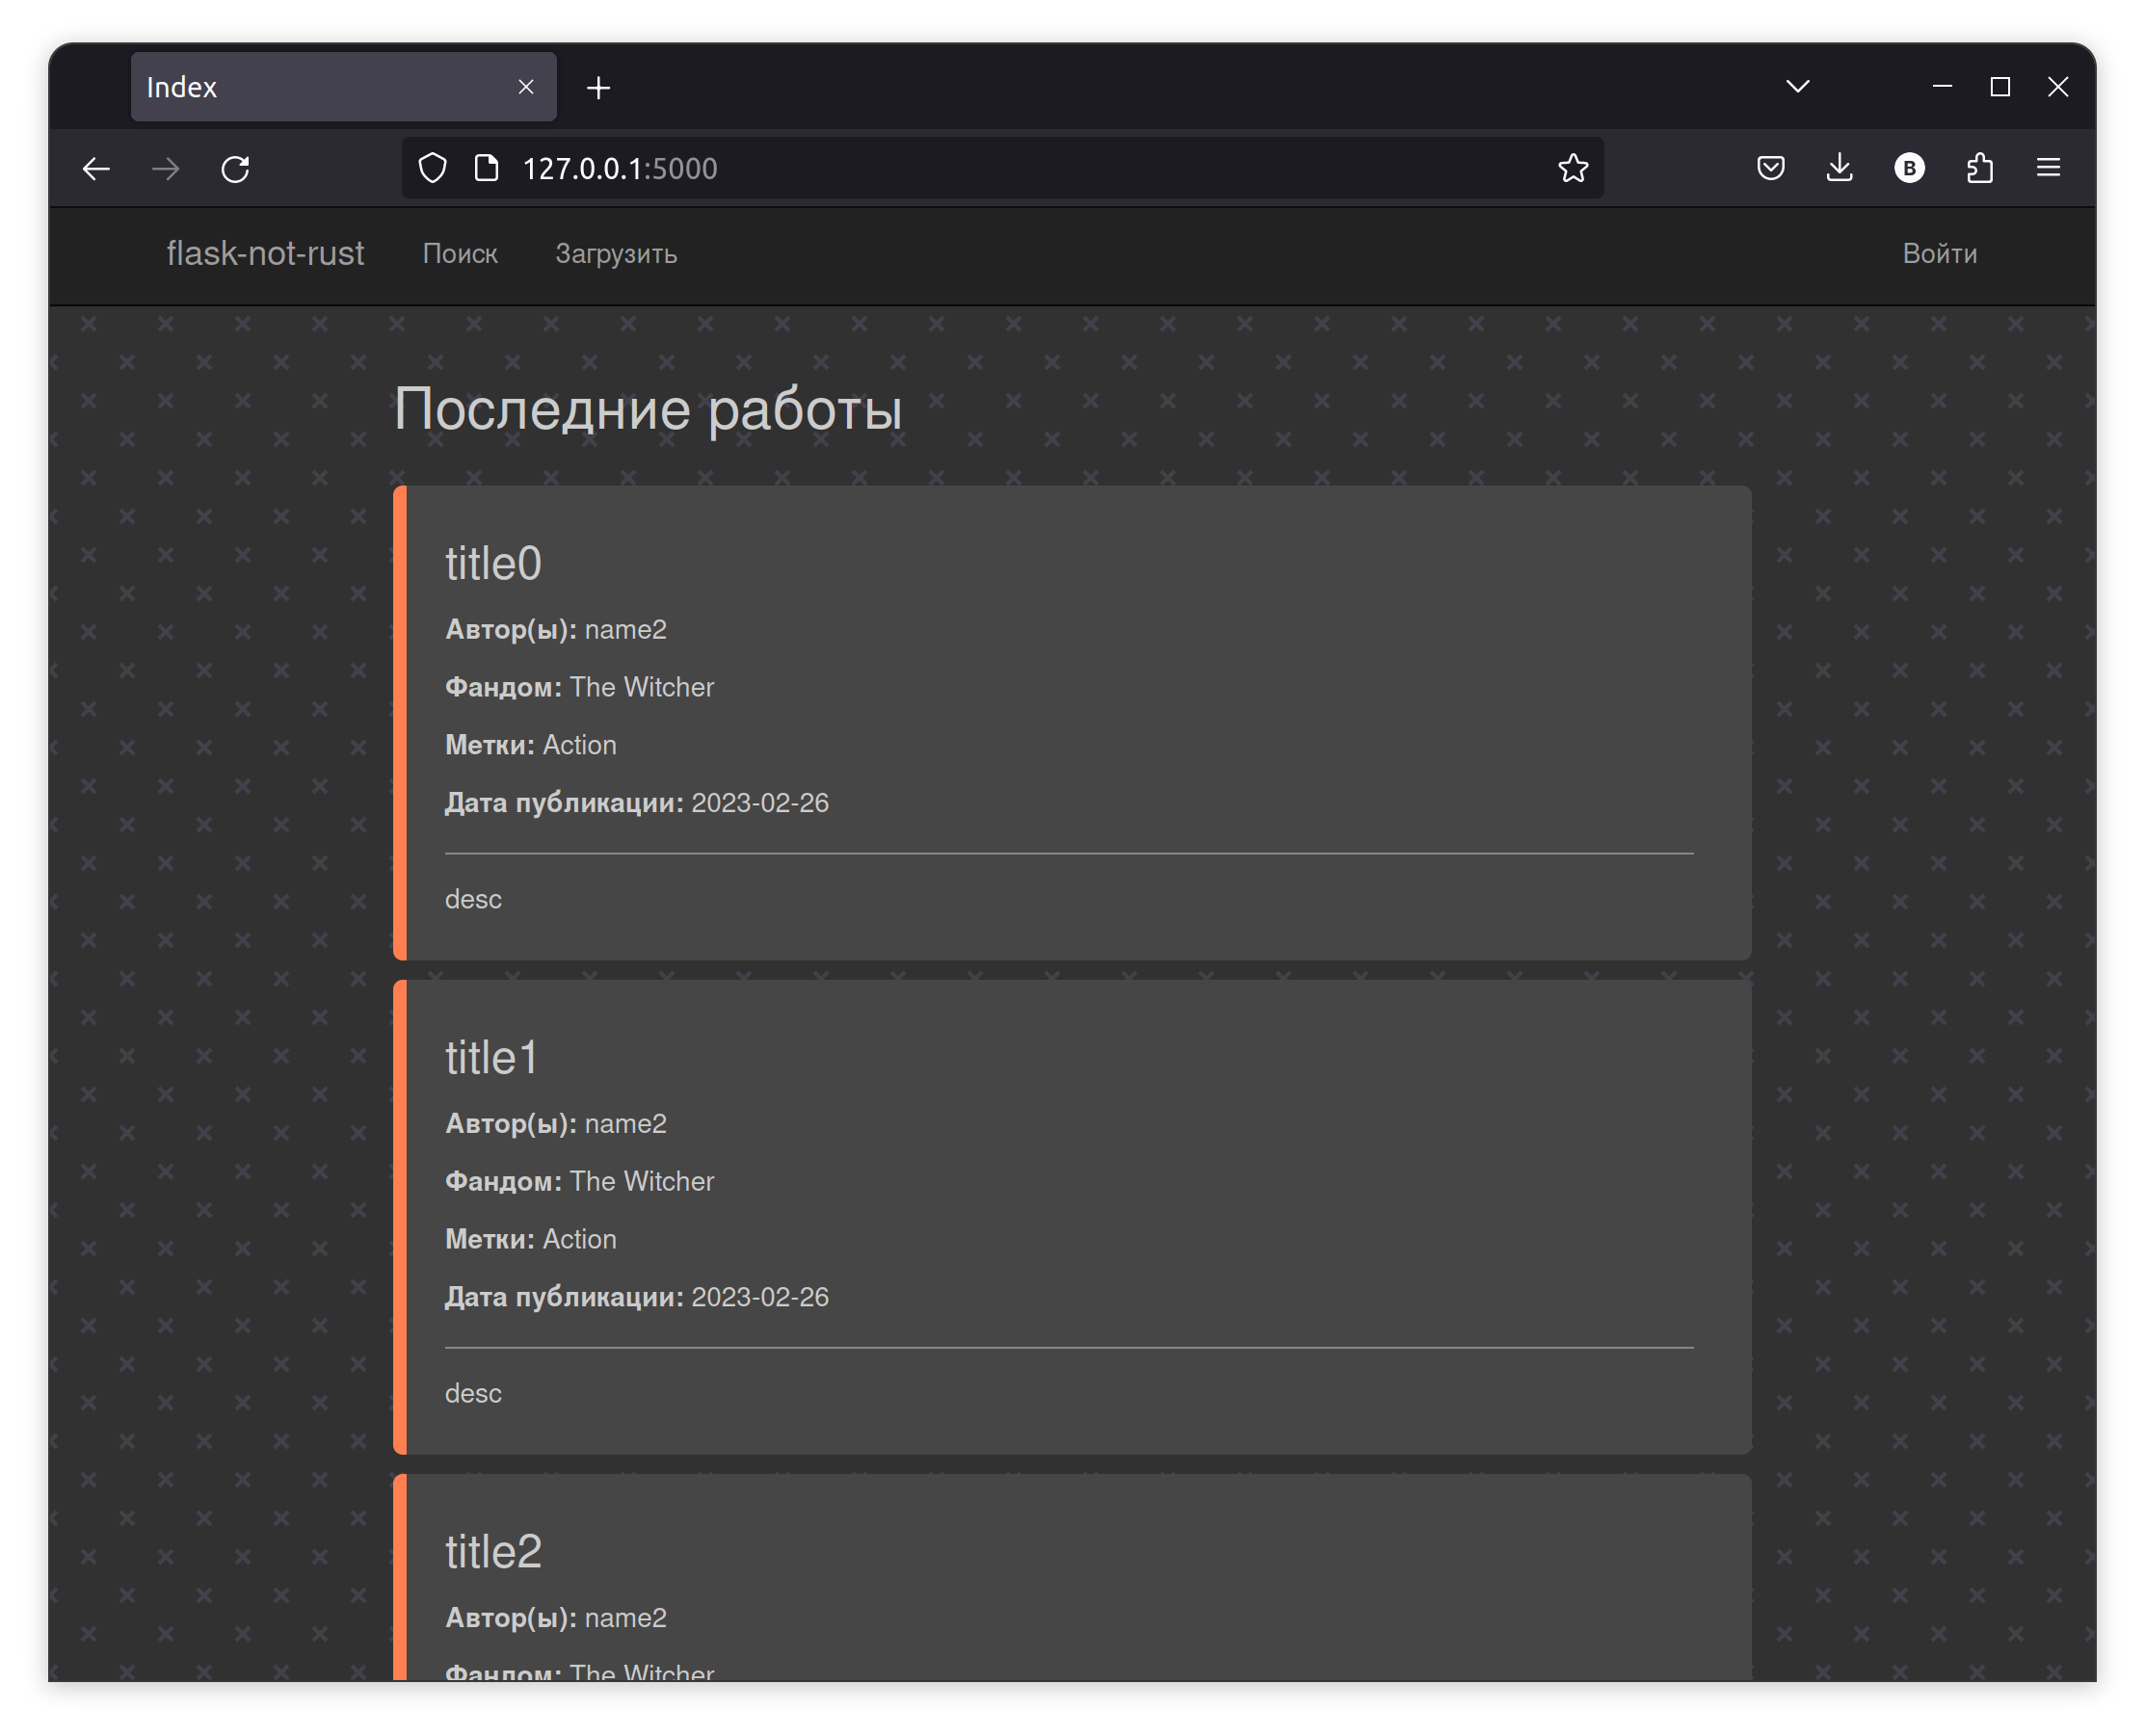Expand the list all tabs chevron
The height and width of the screenshot is (1736, 2145).
coord(1797,87)
